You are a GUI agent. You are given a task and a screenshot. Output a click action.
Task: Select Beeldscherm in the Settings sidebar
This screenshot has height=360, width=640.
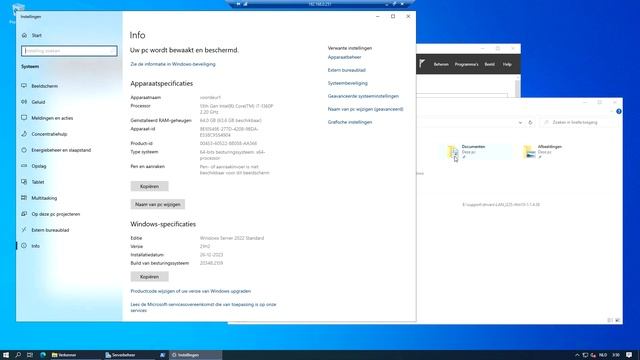pos(44,86)
